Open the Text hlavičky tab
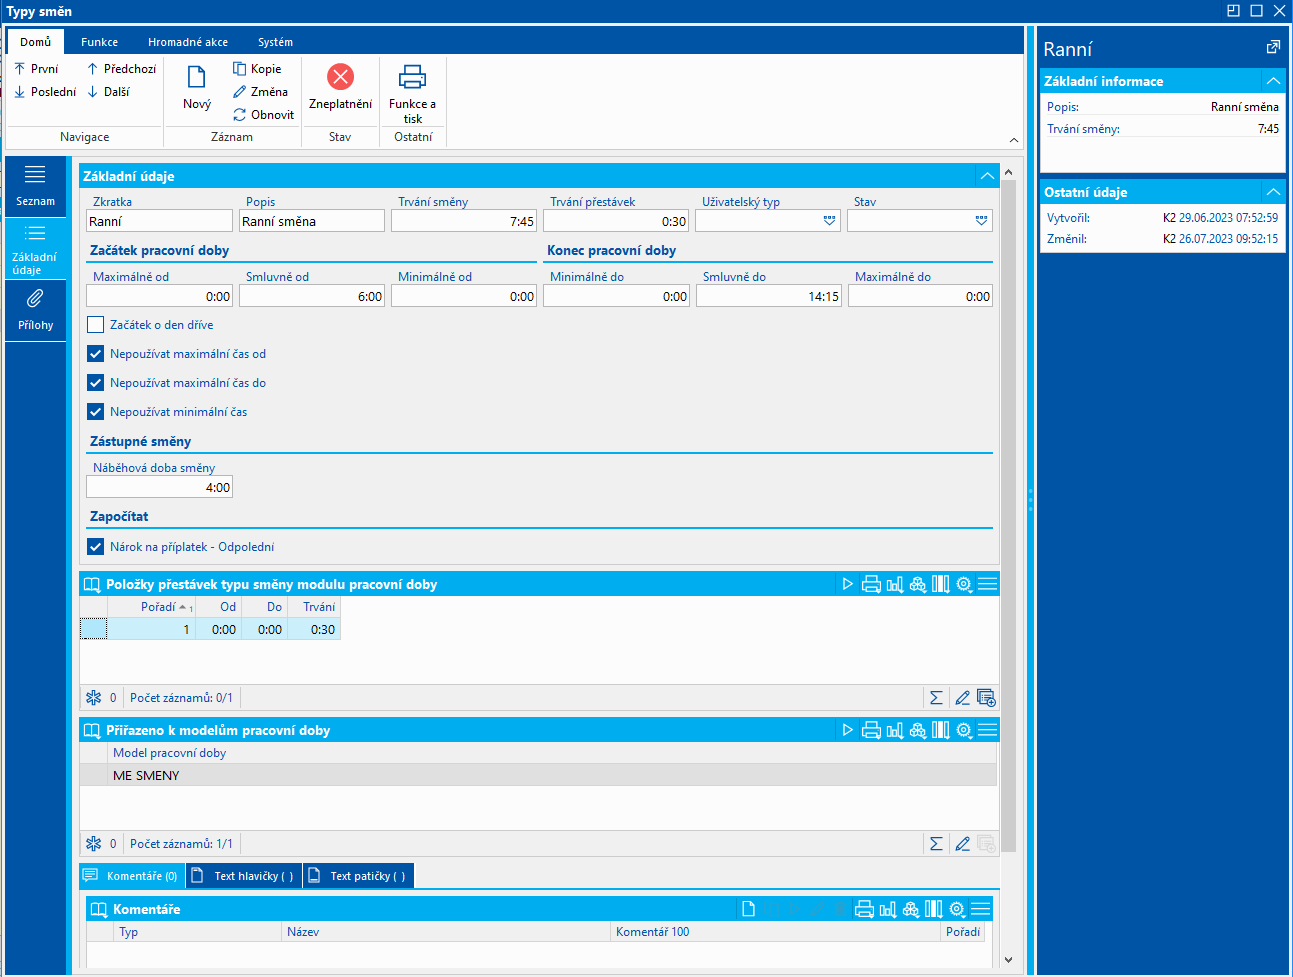This screenshot has width=1293, height=977. tap(245, 876)
